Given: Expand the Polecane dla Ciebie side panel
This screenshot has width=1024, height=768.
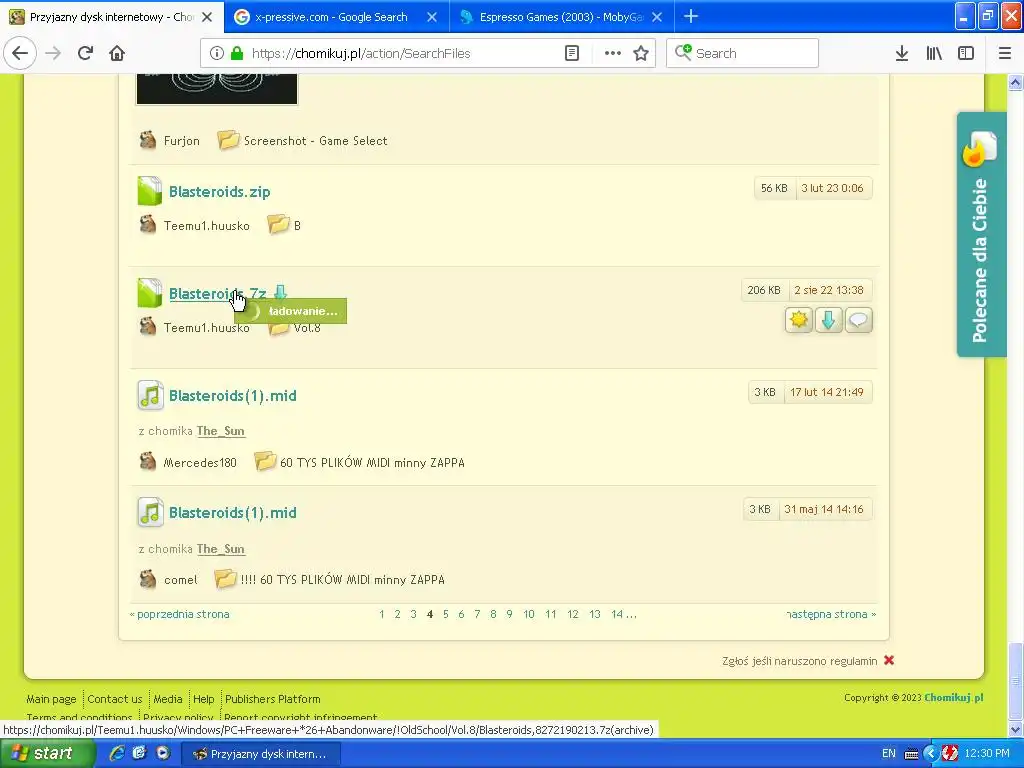Looking at the screenshot, I should [x=982, y=234].
